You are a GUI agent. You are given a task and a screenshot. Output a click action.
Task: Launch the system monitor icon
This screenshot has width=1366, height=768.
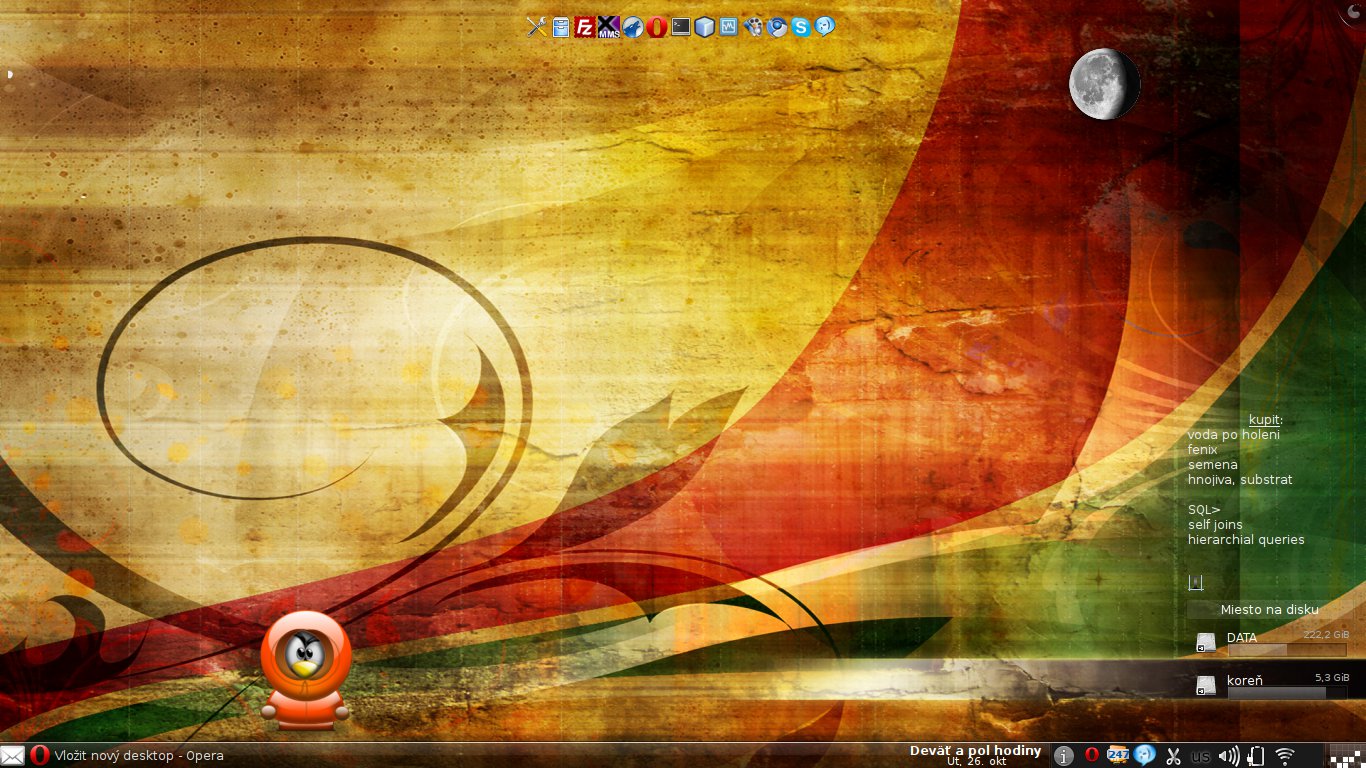(x=729, y=27)
